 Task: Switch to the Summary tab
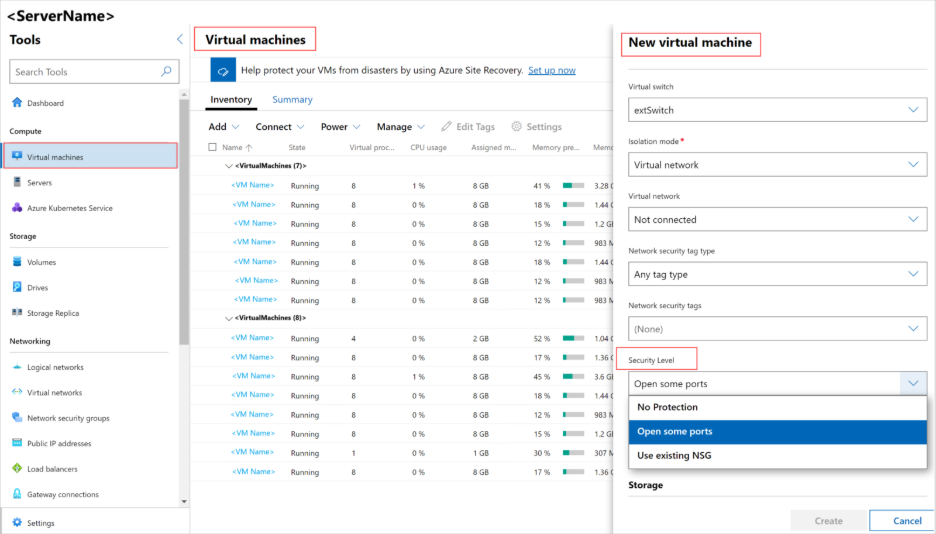(x=292, y=100)
